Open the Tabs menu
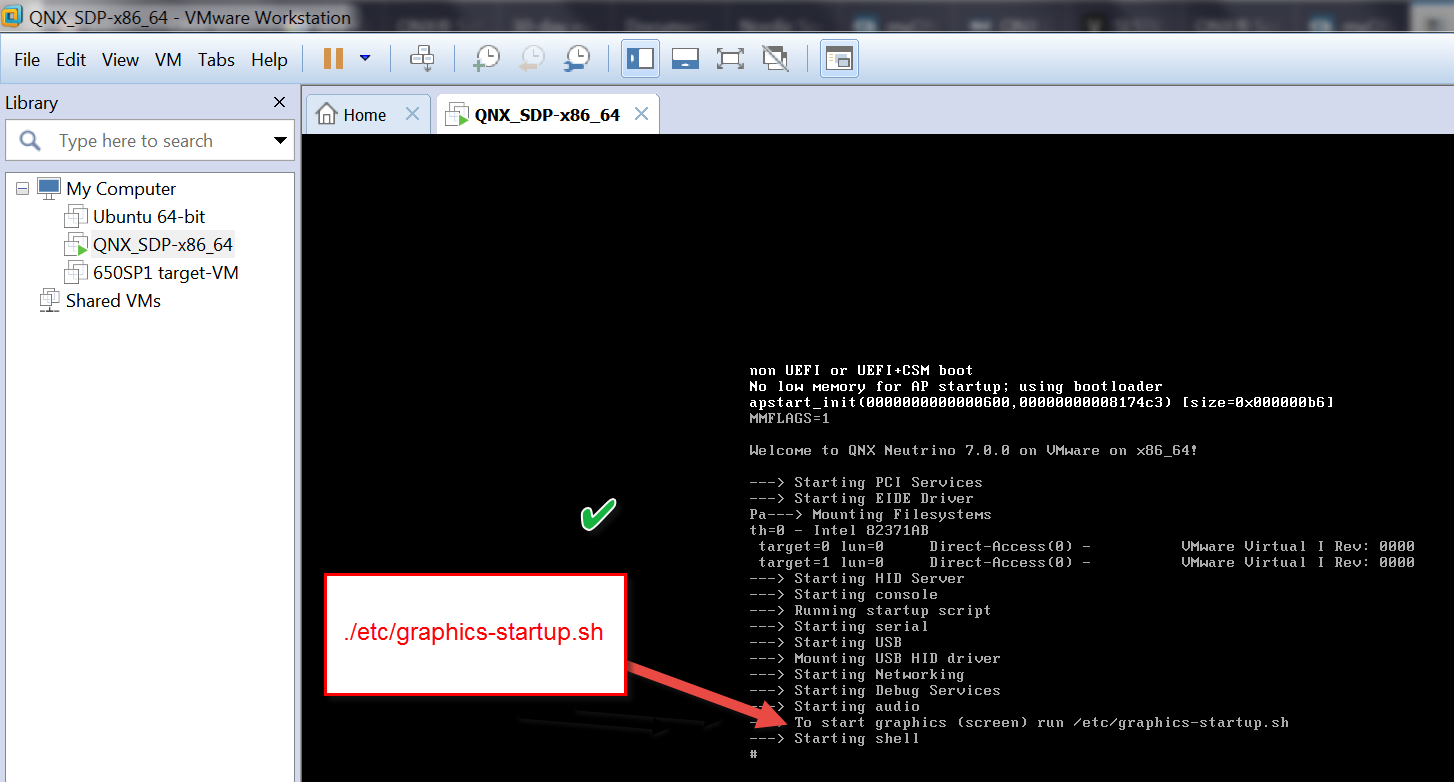This screenshot has height=782, width=1454. 216,60
